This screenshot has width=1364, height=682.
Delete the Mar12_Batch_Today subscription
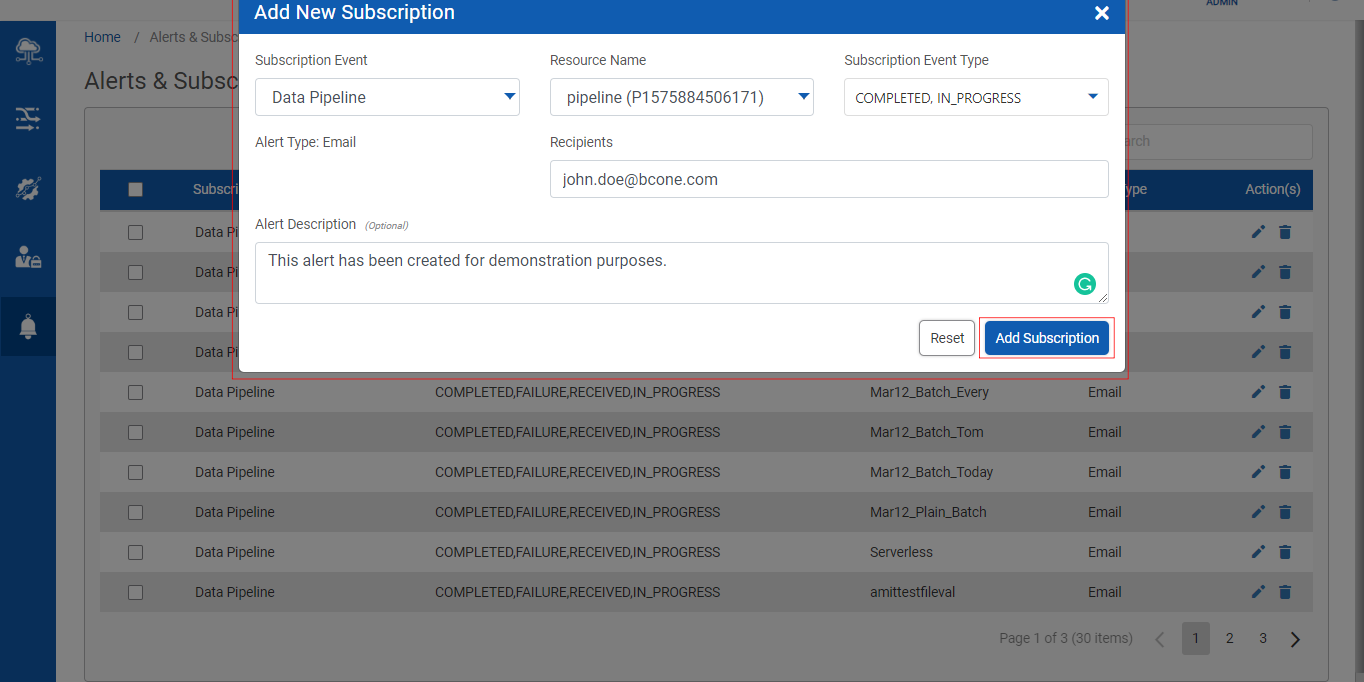(x=1285, y=472)
